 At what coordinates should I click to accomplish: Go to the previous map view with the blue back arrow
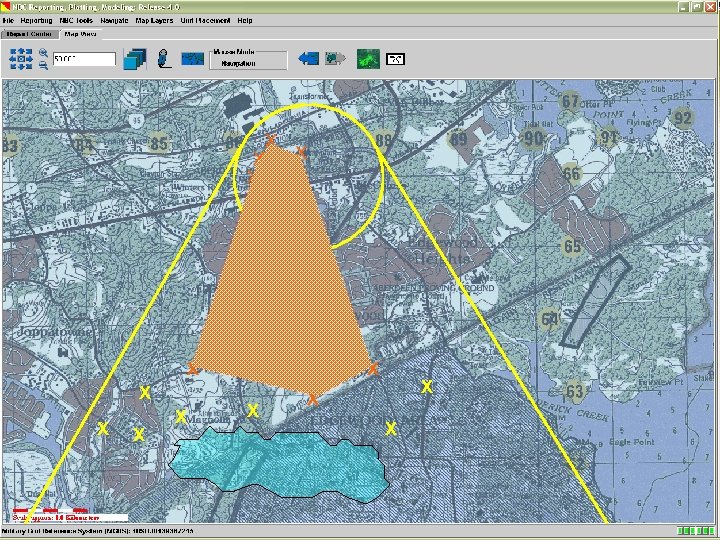click(x=309, y=58)
